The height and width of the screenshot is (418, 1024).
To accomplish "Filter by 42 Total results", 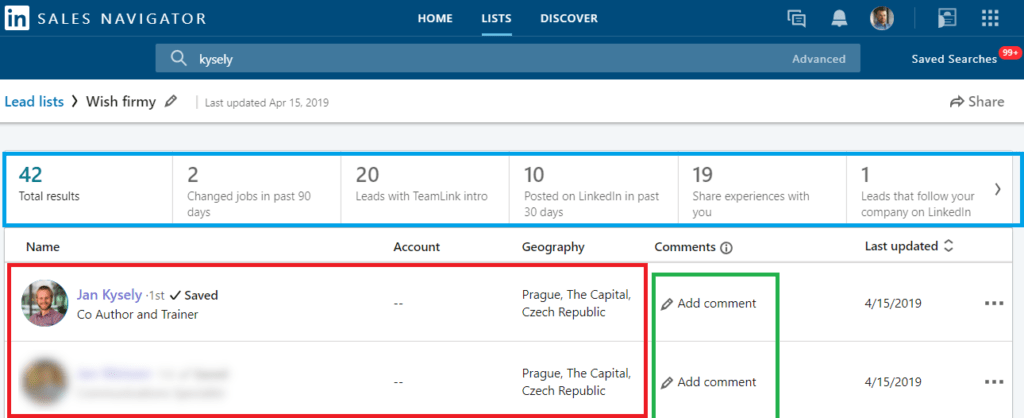I will pos(88,189).
